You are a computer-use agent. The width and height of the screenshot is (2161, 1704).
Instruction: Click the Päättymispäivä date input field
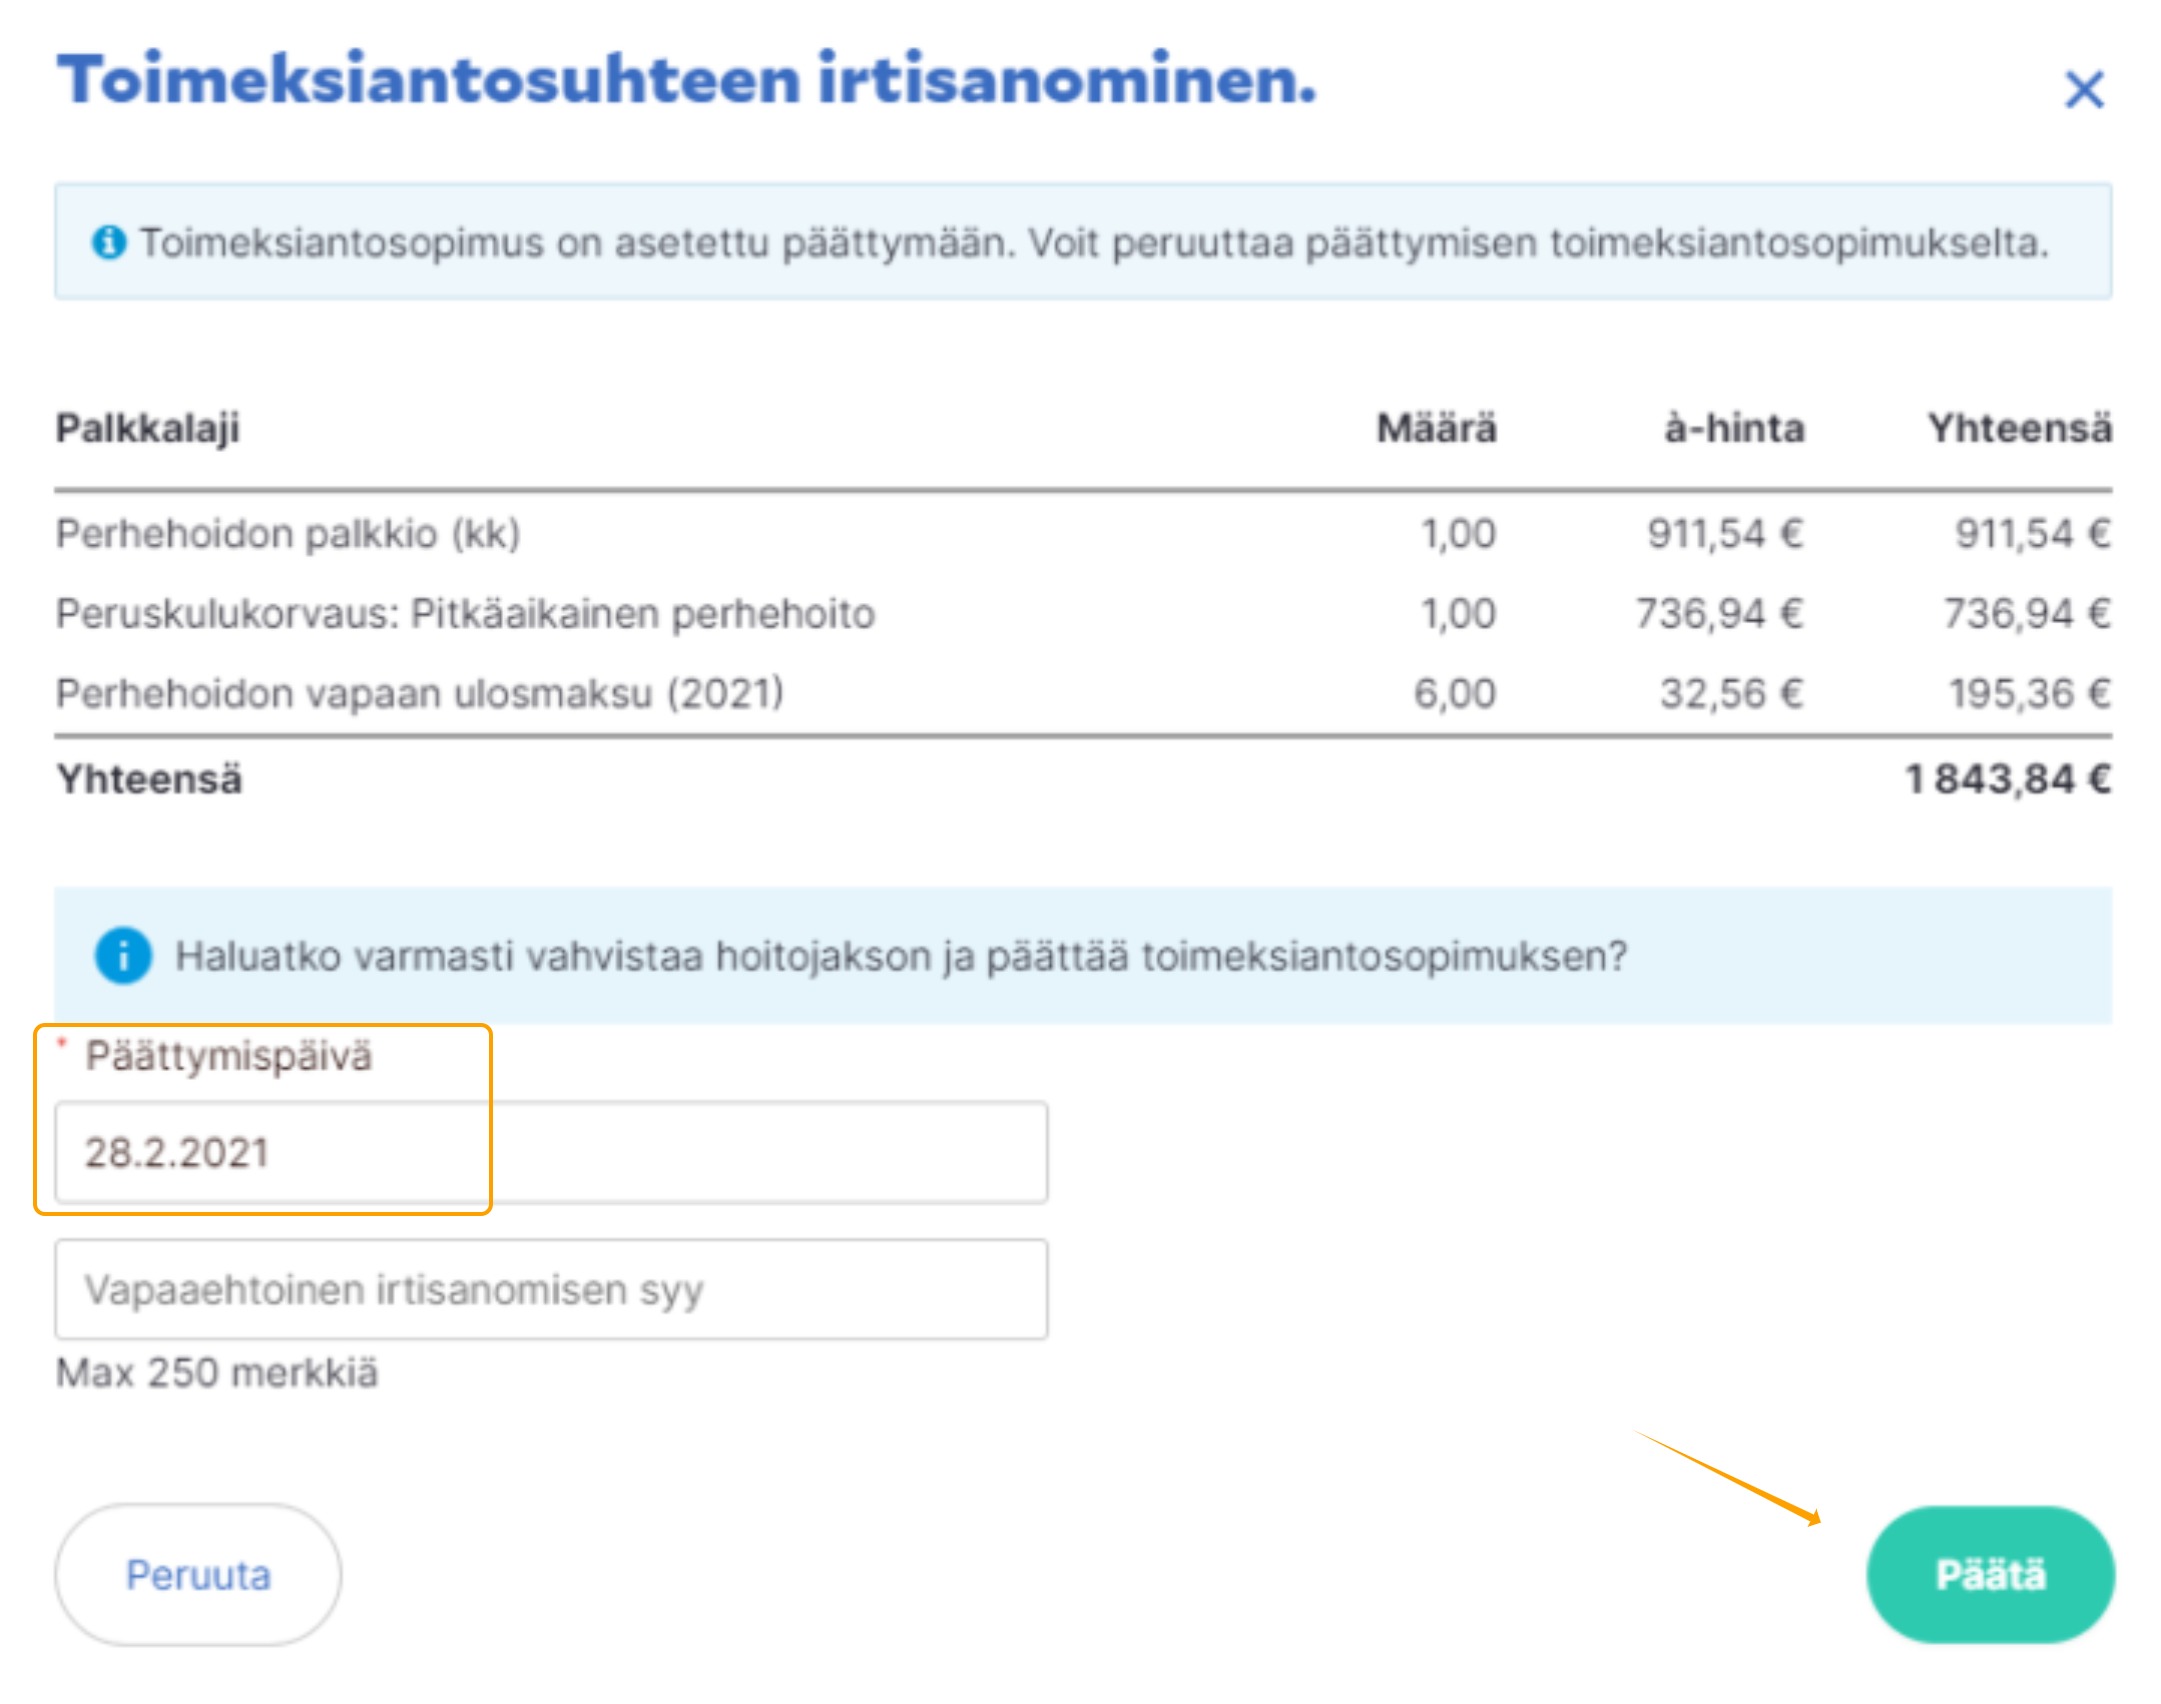tap(550, 1152)
